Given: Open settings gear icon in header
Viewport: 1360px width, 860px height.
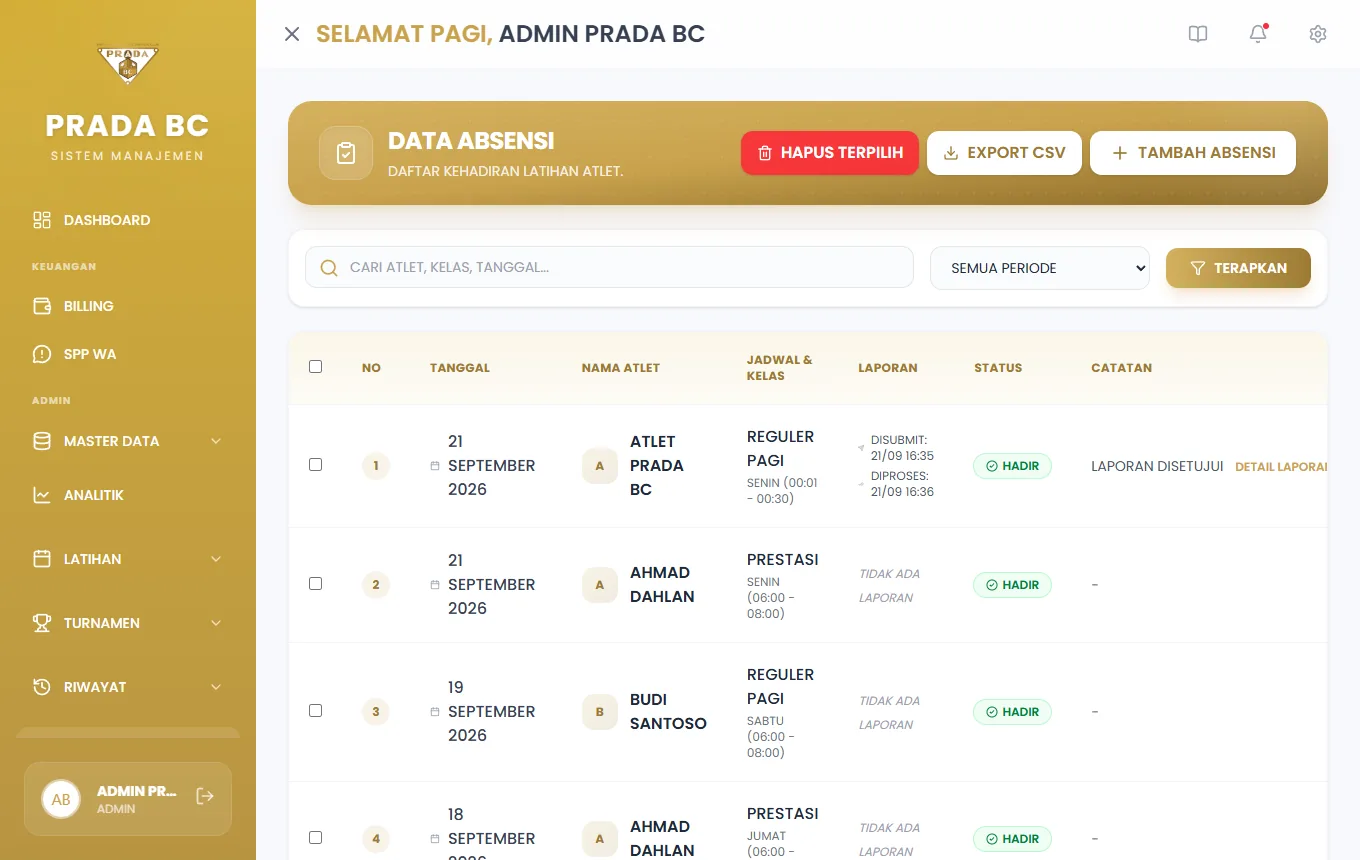Looking at the screenshot, I should tap(1318, 34).
